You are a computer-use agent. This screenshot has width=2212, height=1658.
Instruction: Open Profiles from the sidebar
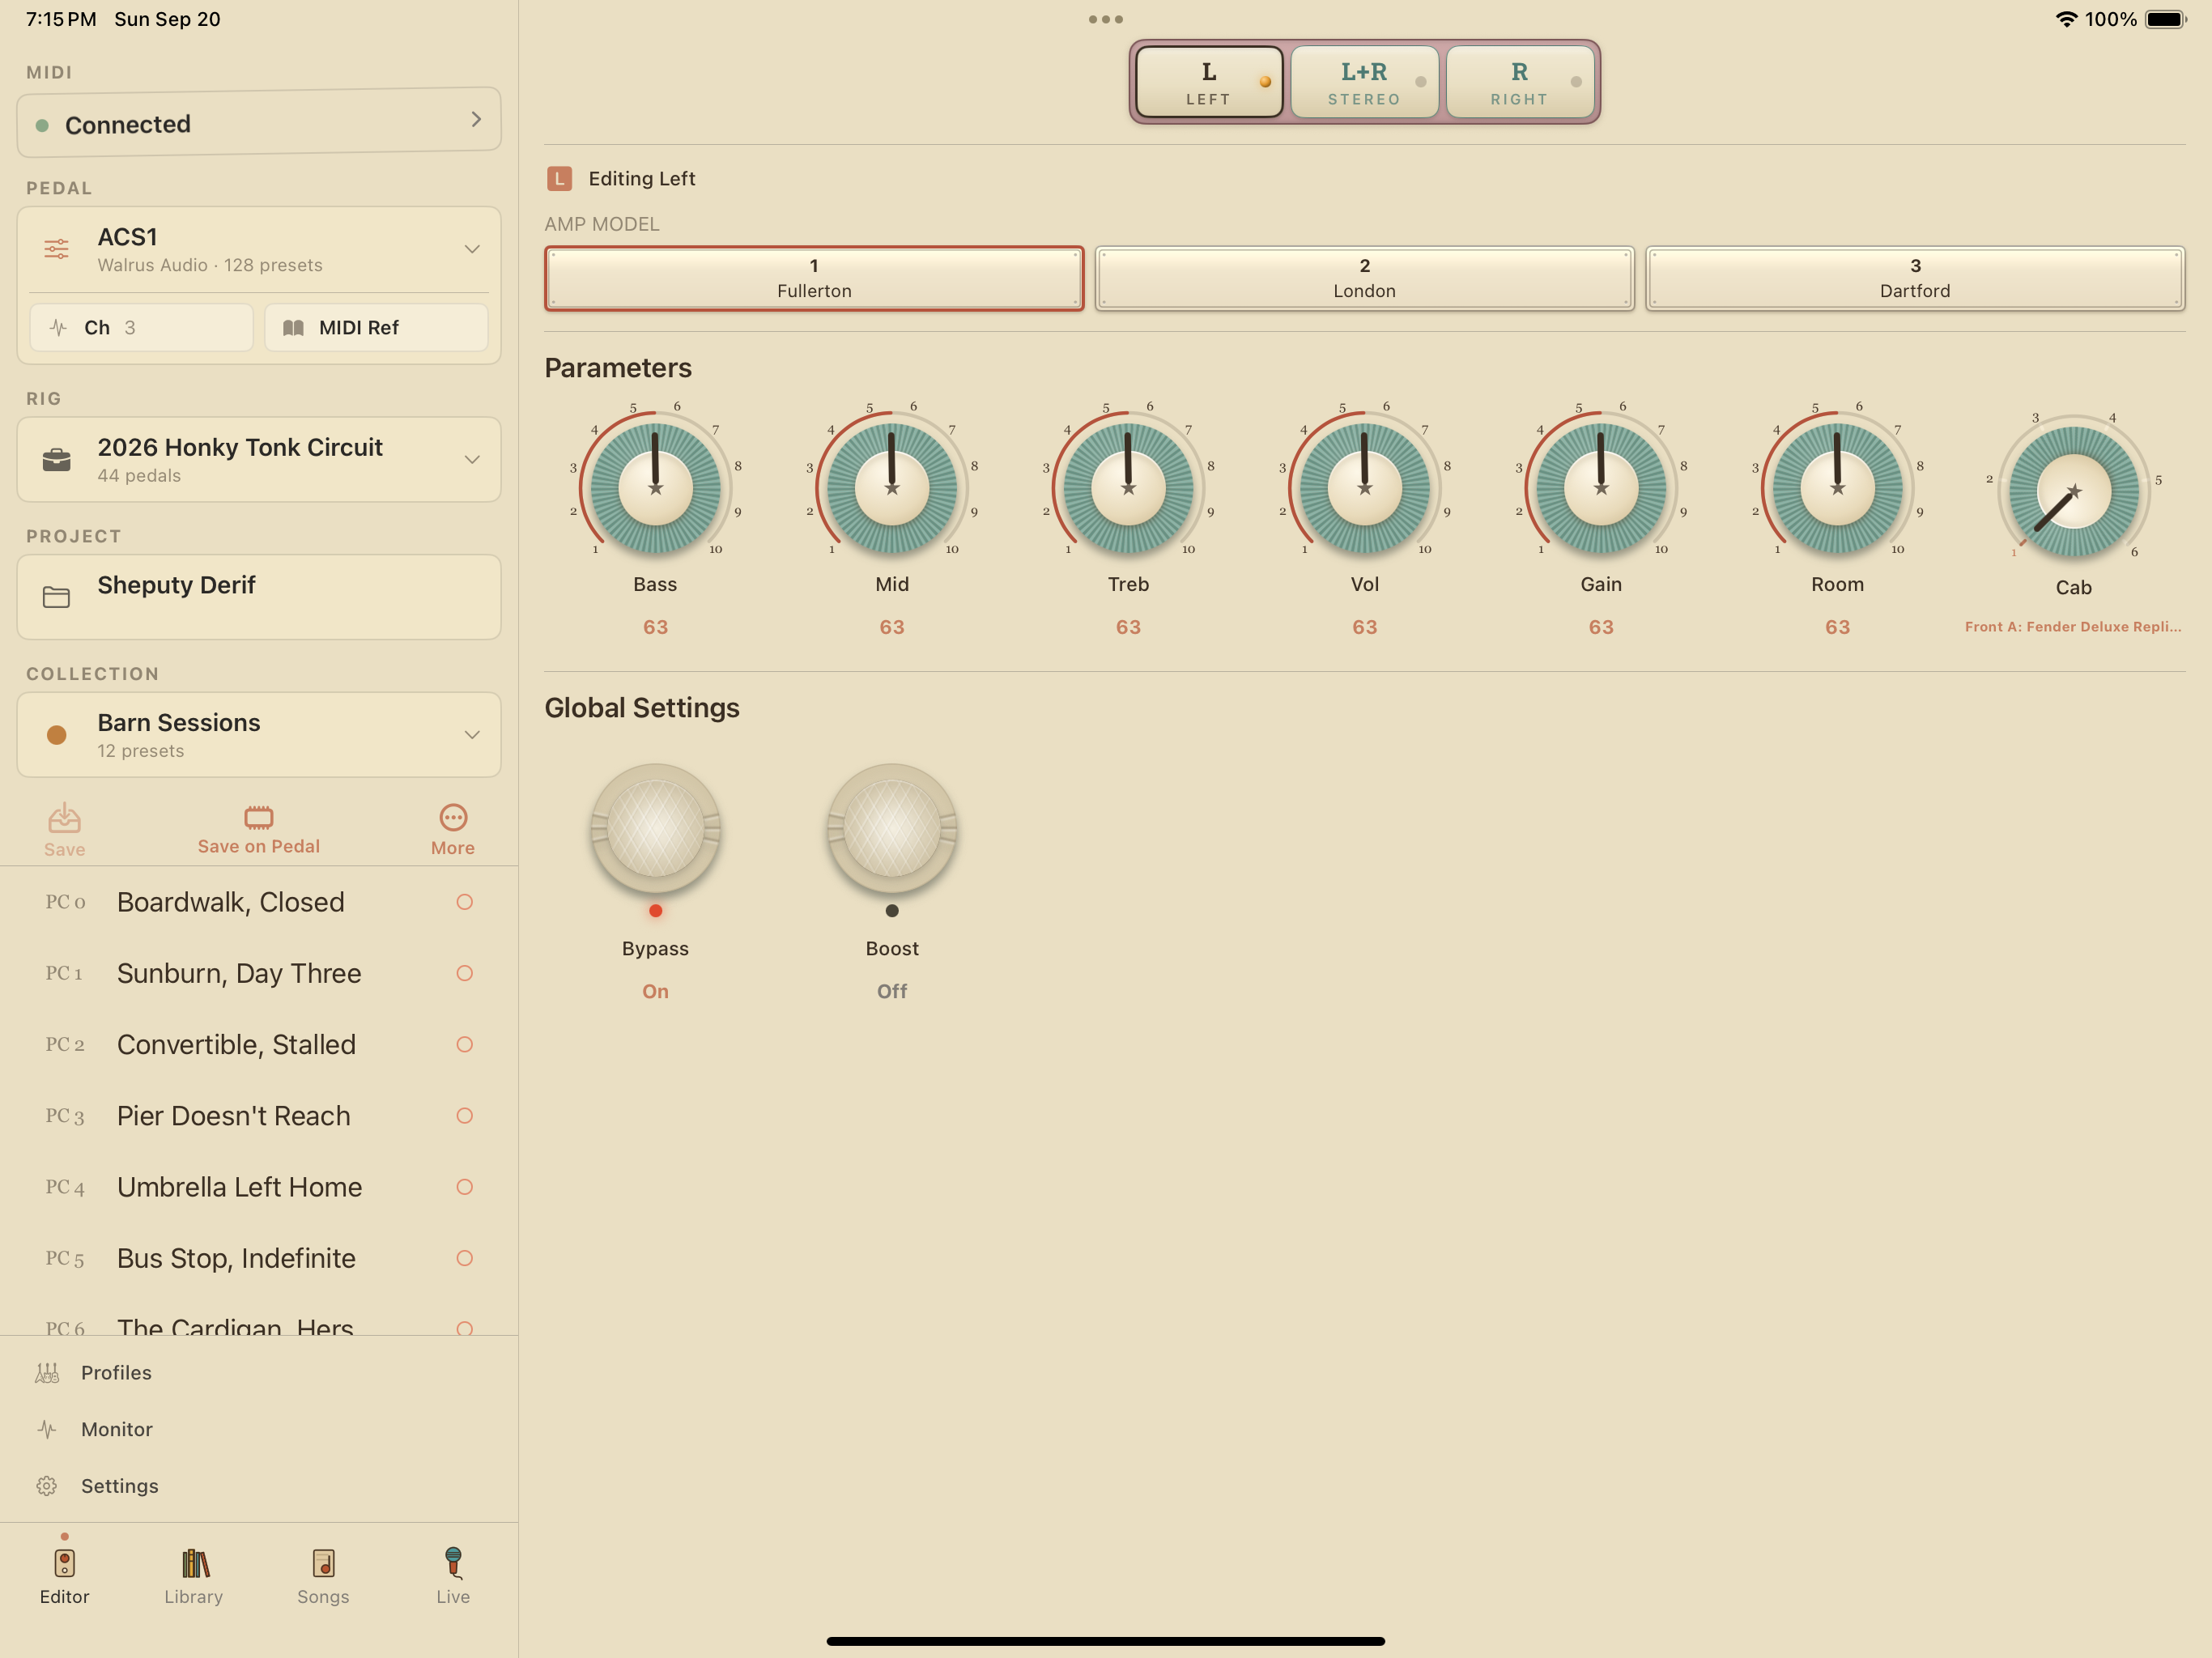coord(259,1373)
